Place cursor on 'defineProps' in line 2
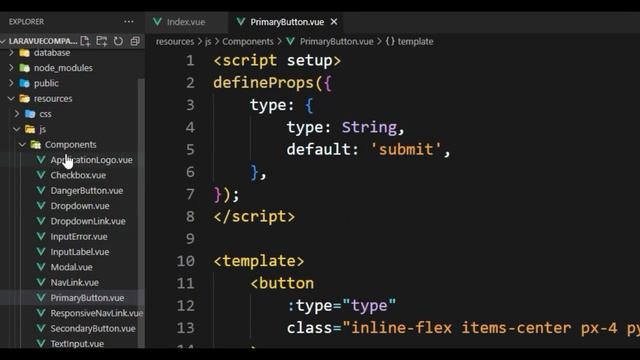Image resolution: width=640 pixels, height=360 pixels. pos(263,83)
